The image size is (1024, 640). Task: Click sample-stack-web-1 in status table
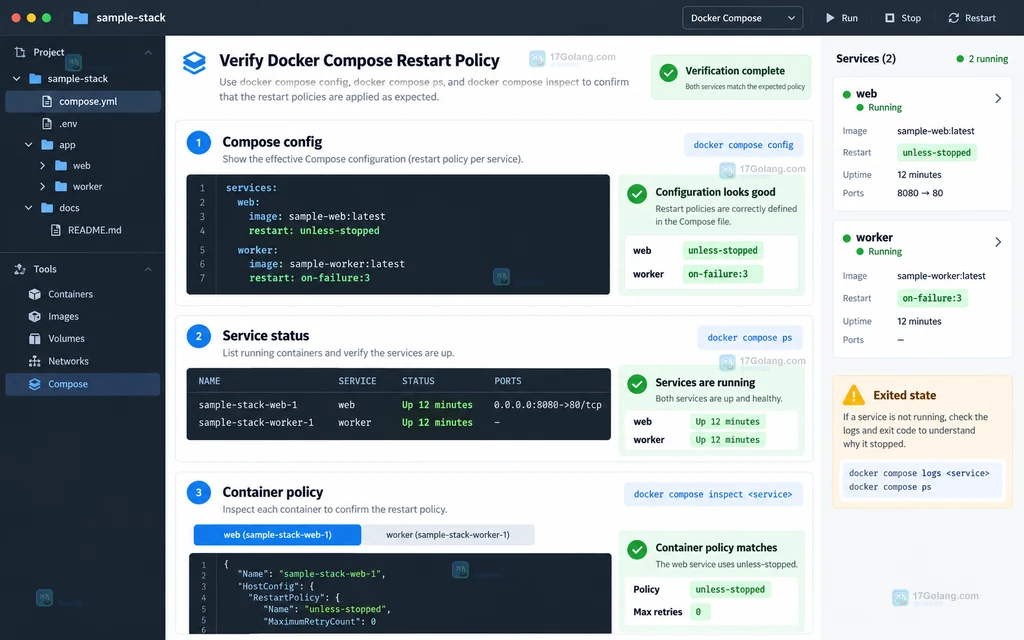(248, 405)
